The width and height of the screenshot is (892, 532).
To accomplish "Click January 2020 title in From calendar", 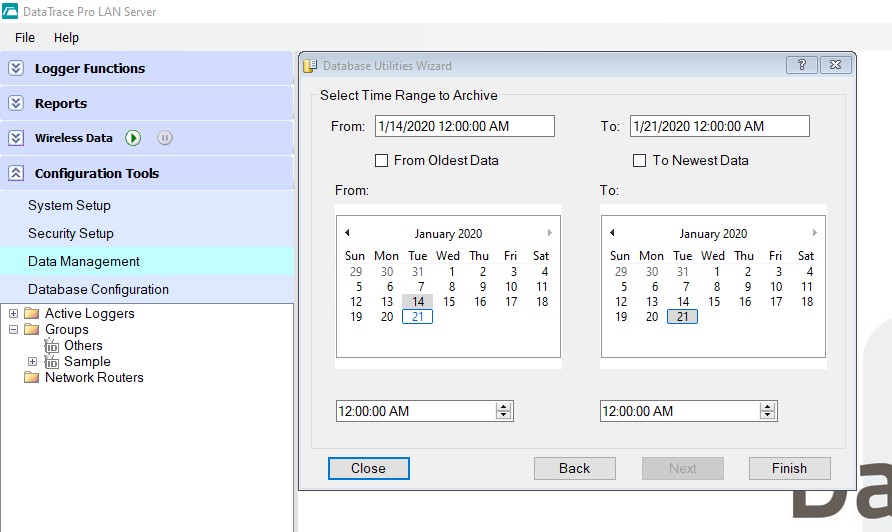I will click(448, 234).
